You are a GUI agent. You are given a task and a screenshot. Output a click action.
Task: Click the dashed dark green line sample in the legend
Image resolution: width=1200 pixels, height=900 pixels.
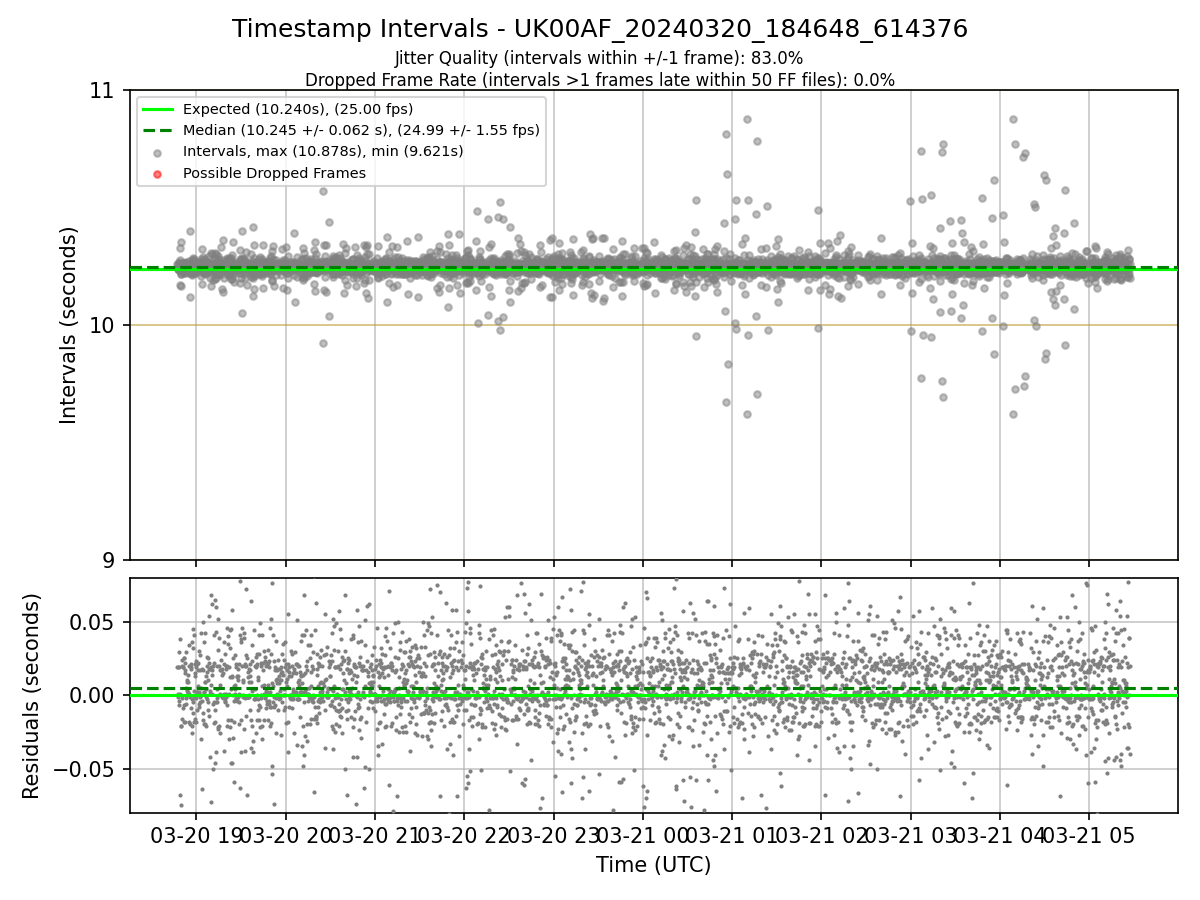click(x=160, y=130)
